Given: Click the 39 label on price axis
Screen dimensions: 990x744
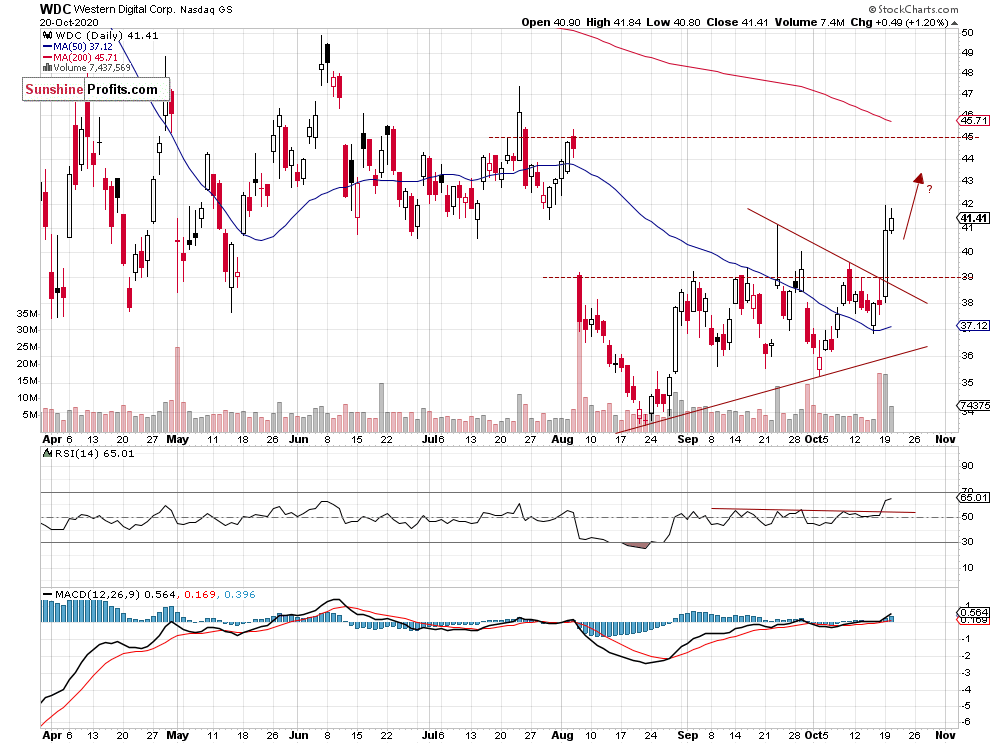Looking at the screenshot, I should pos(967,277).
